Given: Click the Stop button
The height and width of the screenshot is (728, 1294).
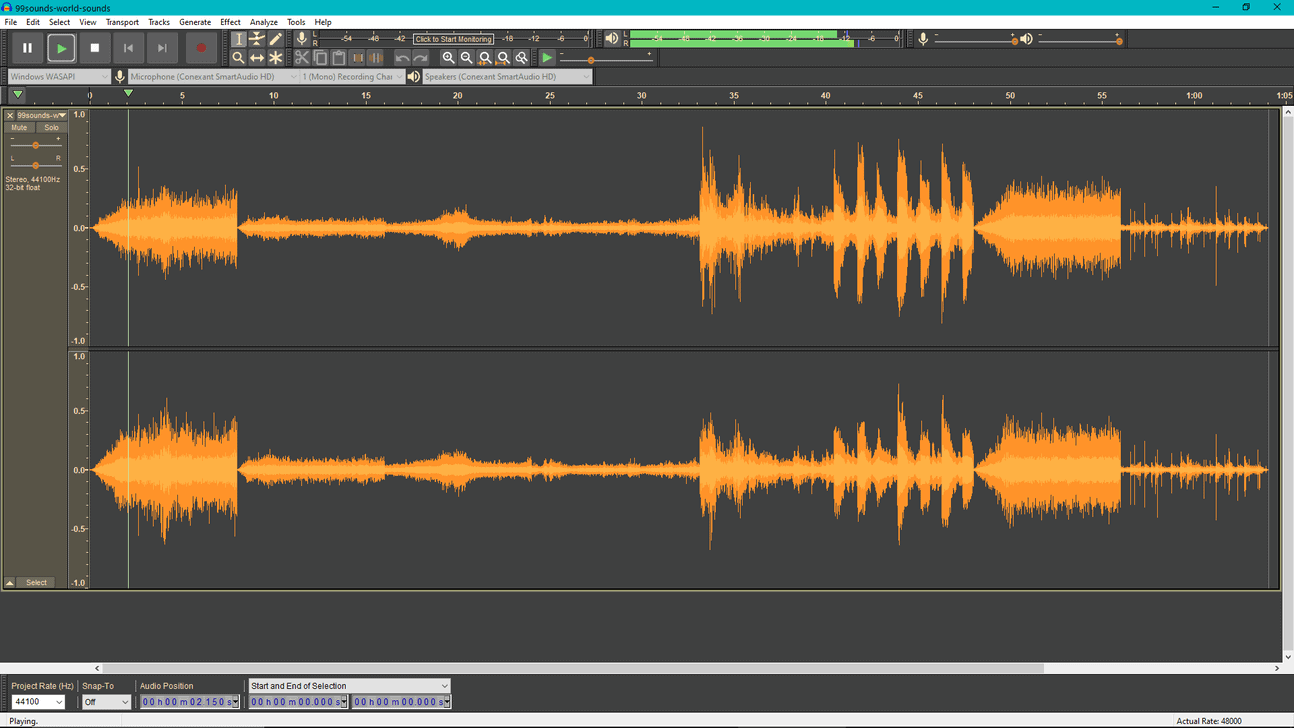Looking at the screenshot, I should 95,48.
